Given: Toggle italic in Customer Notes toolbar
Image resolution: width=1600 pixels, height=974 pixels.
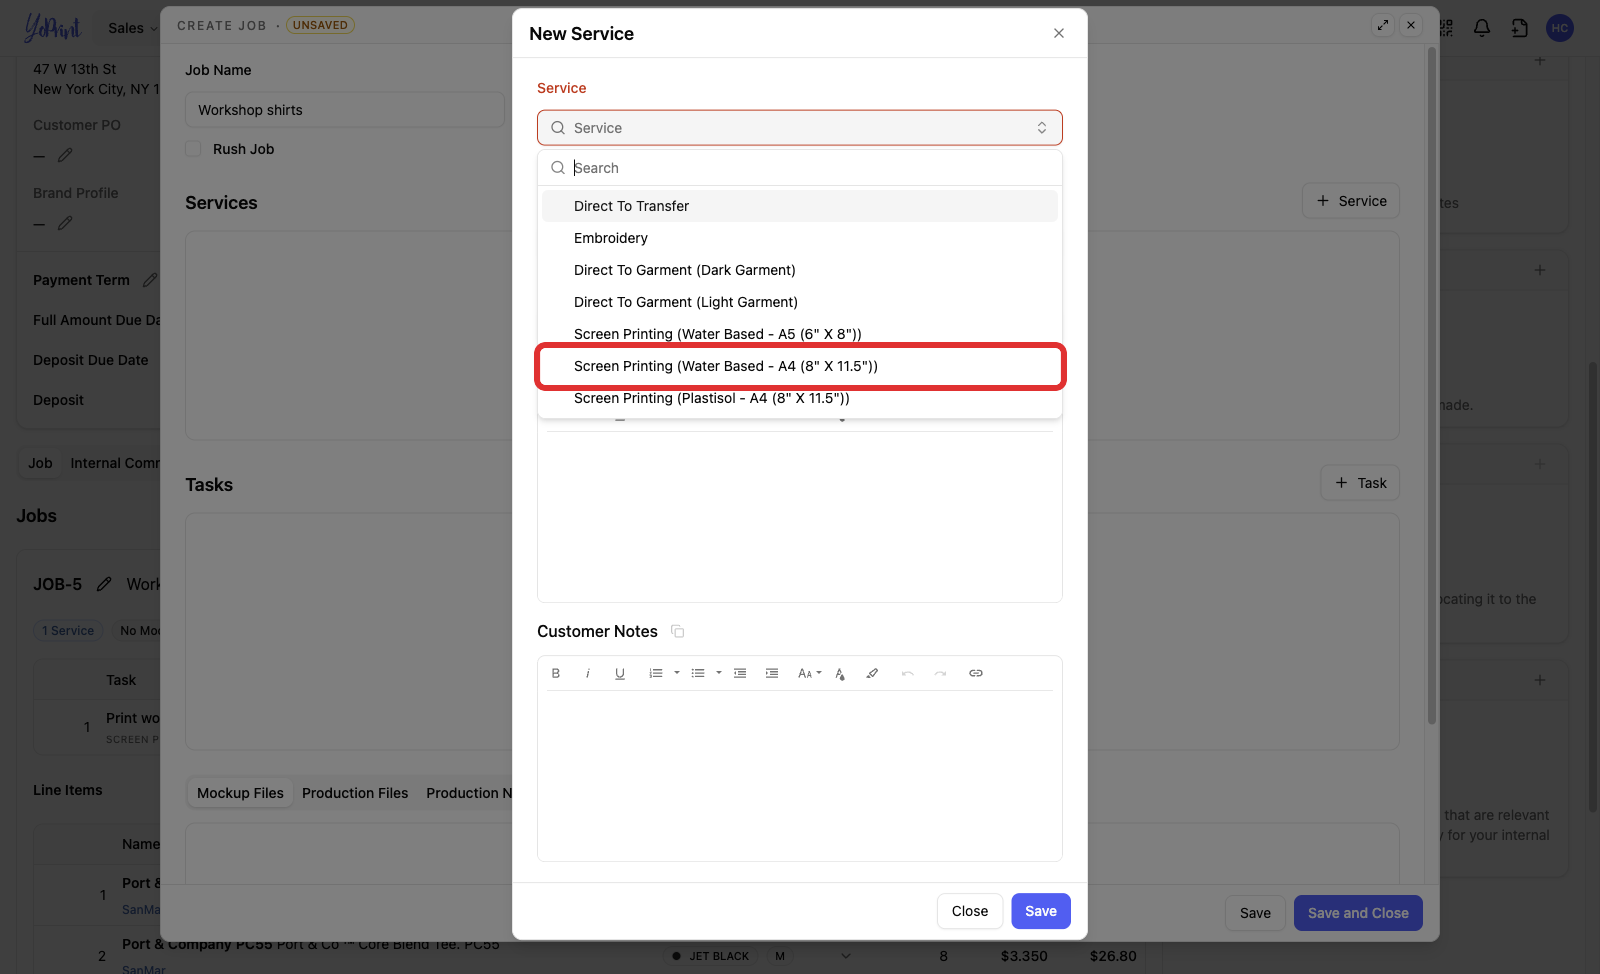Looking at the screenshot, I should [x=588, y=673].
